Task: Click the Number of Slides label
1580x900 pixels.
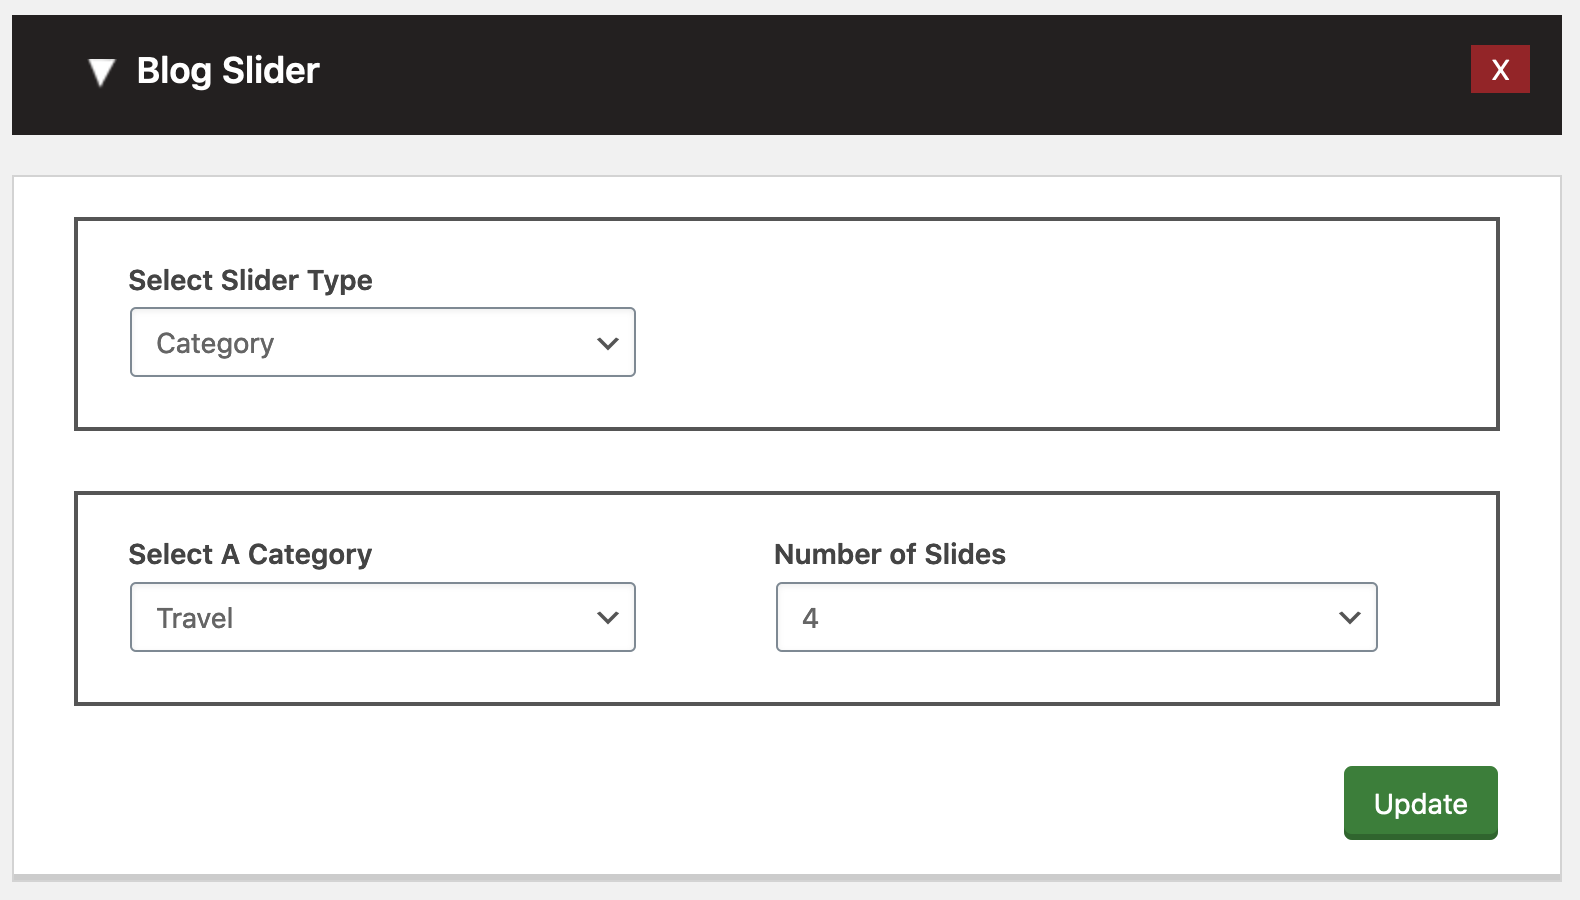Action: 889,554
